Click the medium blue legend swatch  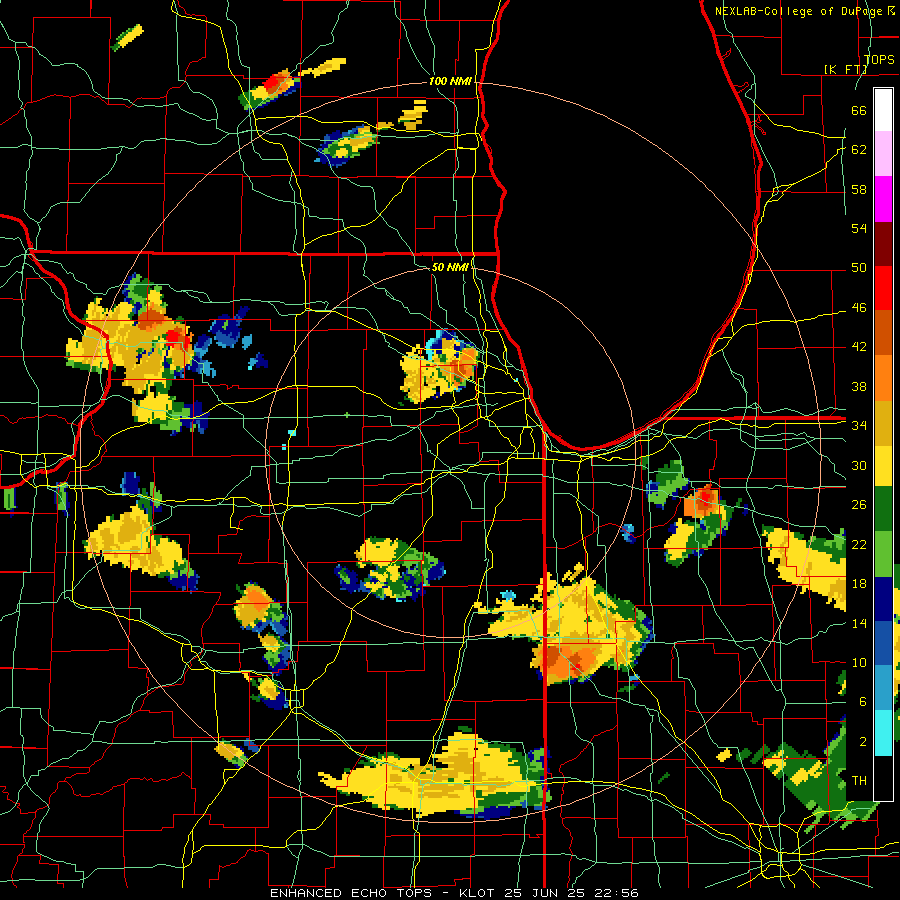[883, 643]
